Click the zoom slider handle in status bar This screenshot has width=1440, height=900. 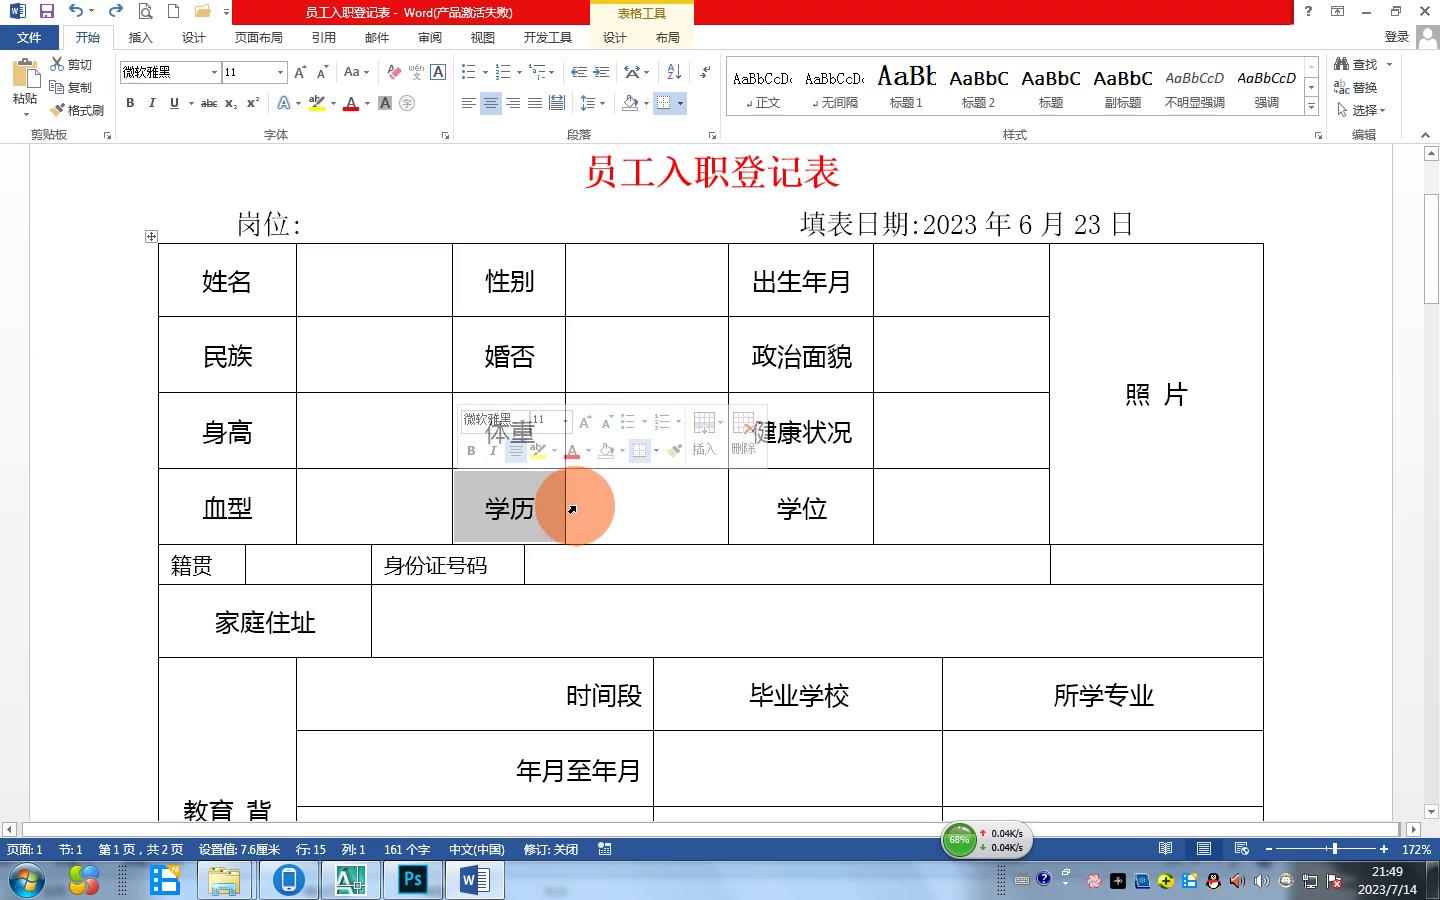click(x=1334, y=849)
